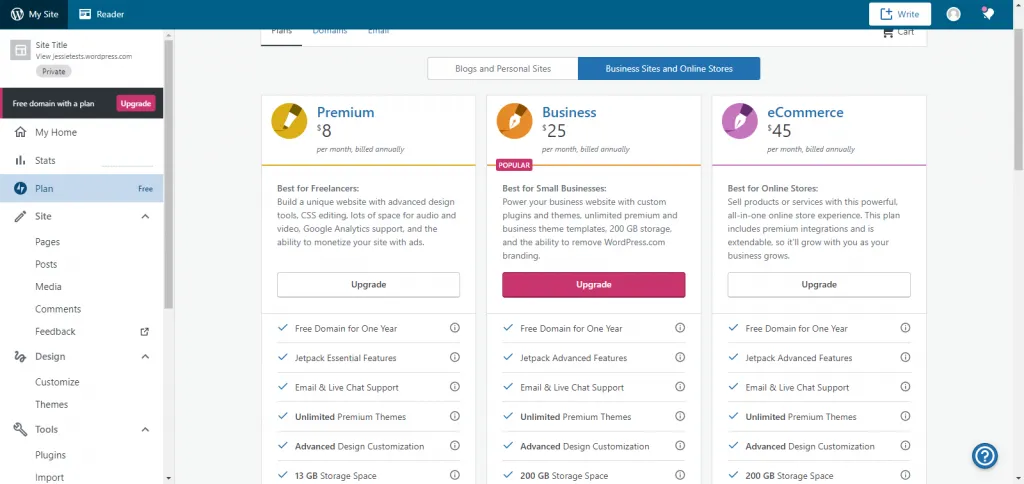Open Comments under Site
This screenshot has height=484, width=1024.
pyautogui.click(x=58, y=309)
